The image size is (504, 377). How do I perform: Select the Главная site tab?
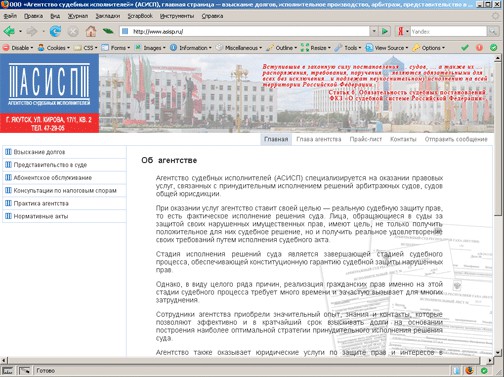pos(276,139)
